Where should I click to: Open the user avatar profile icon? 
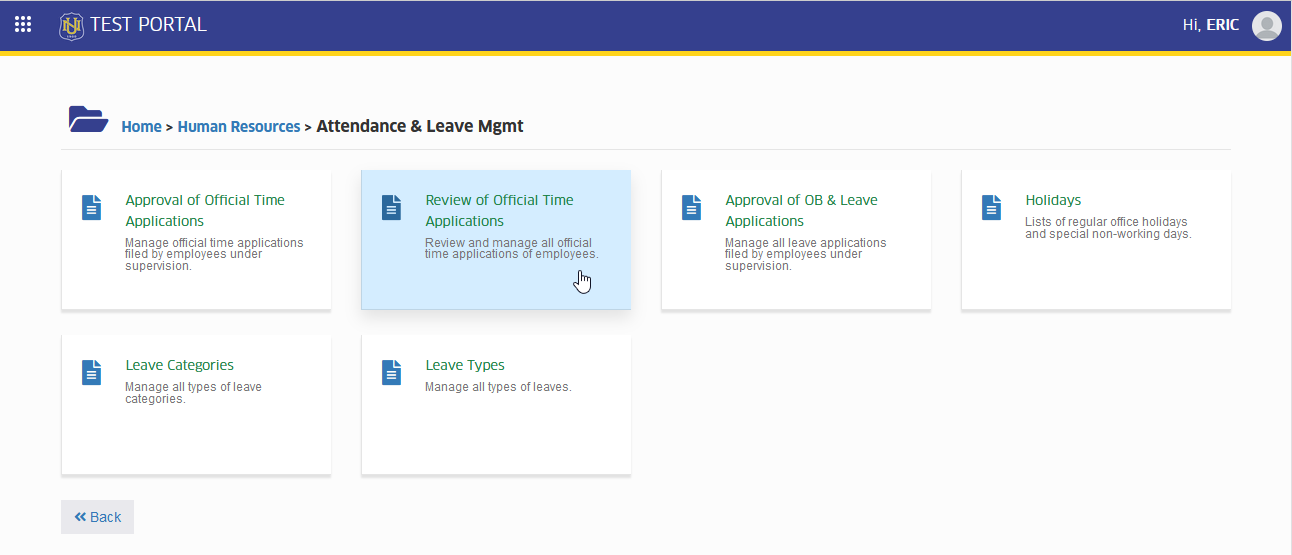[1267, 26]
